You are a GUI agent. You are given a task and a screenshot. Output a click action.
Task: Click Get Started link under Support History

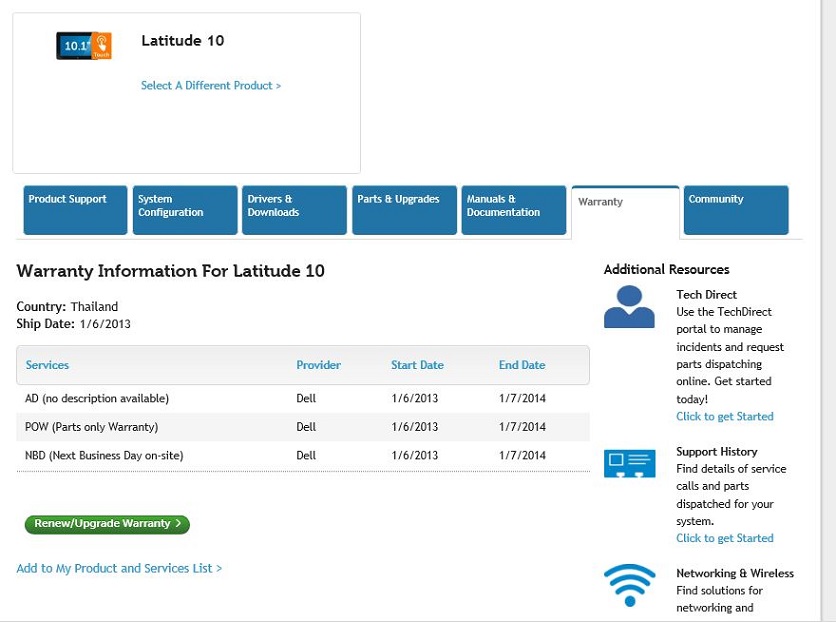724,538
